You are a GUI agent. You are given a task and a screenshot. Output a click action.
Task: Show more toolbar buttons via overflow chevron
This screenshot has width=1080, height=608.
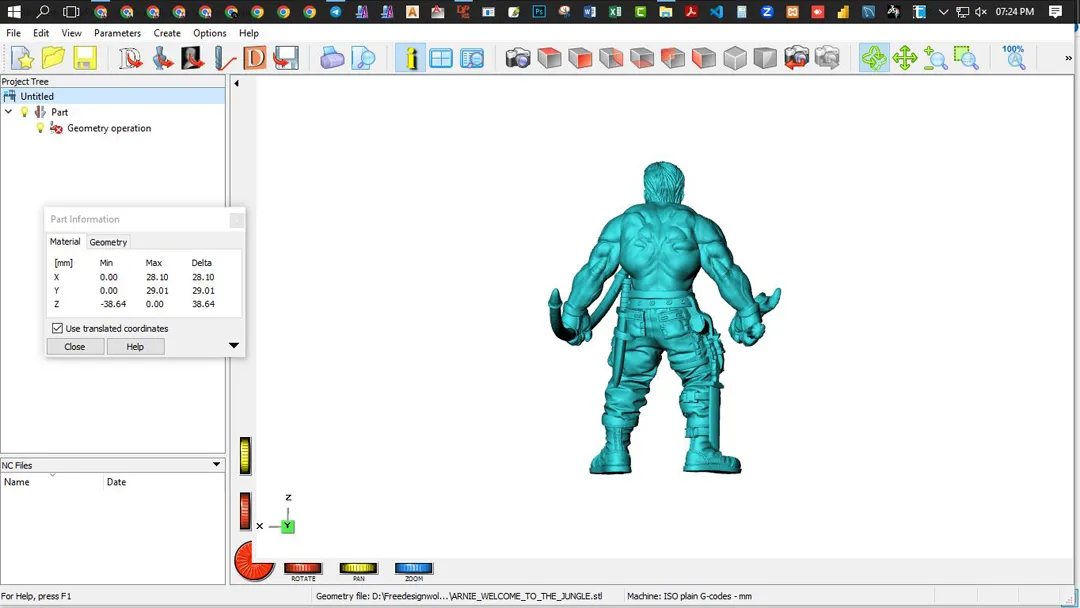click(x=1068, y=59)
